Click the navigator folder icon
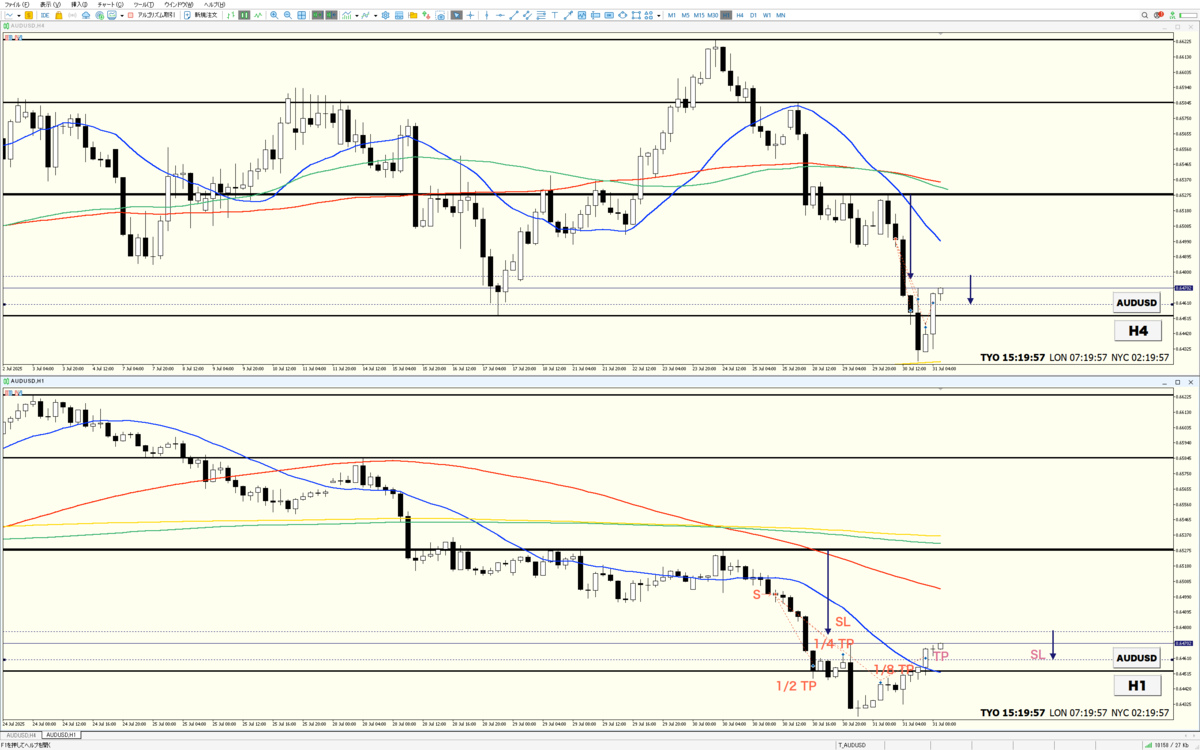 point(413,15)
